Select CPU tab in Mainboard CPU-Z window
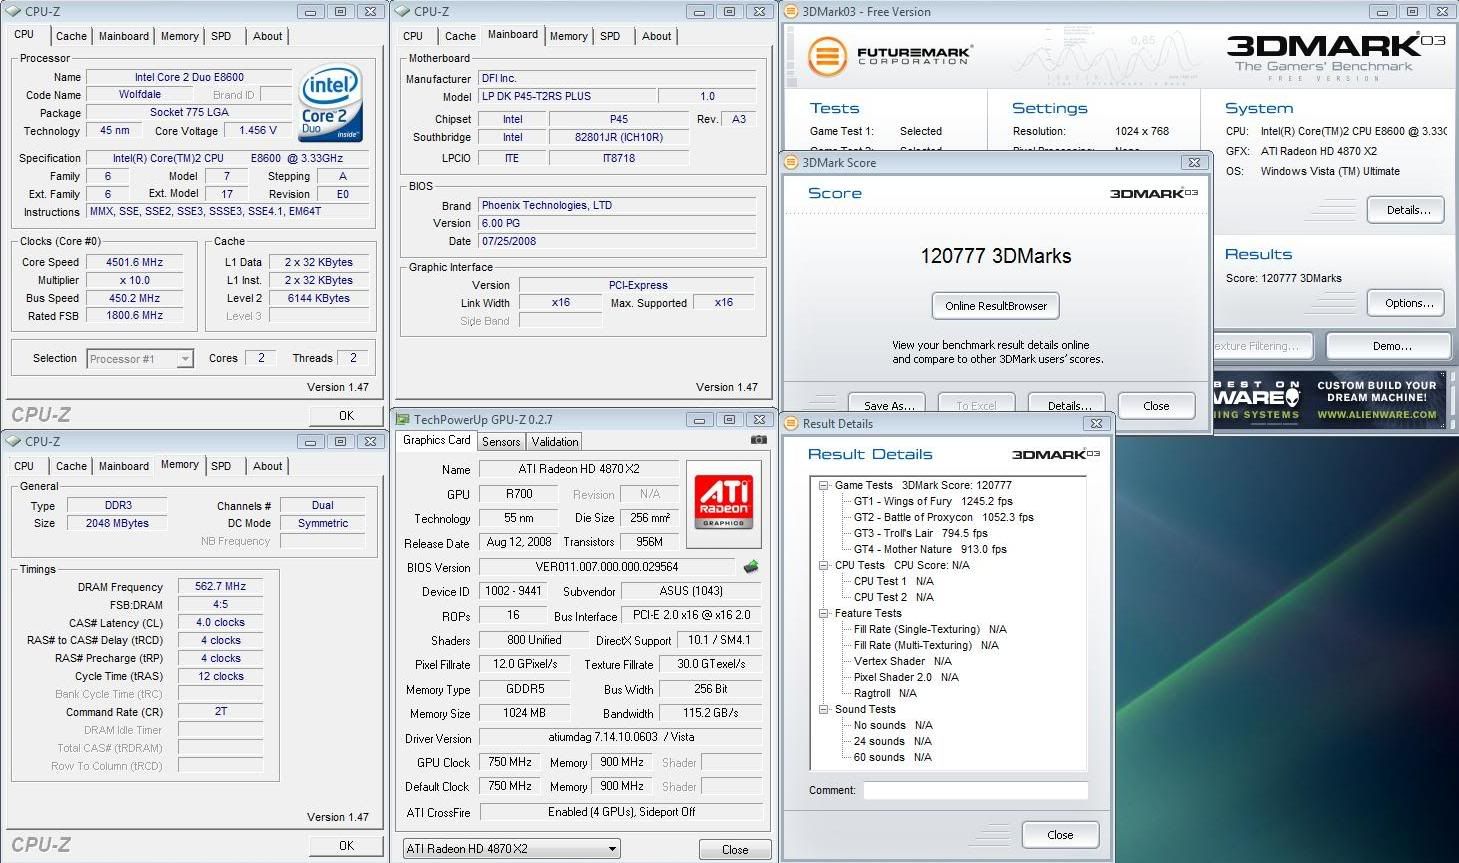This screenshot has width=1459, height=863. (x=413, y=36)
